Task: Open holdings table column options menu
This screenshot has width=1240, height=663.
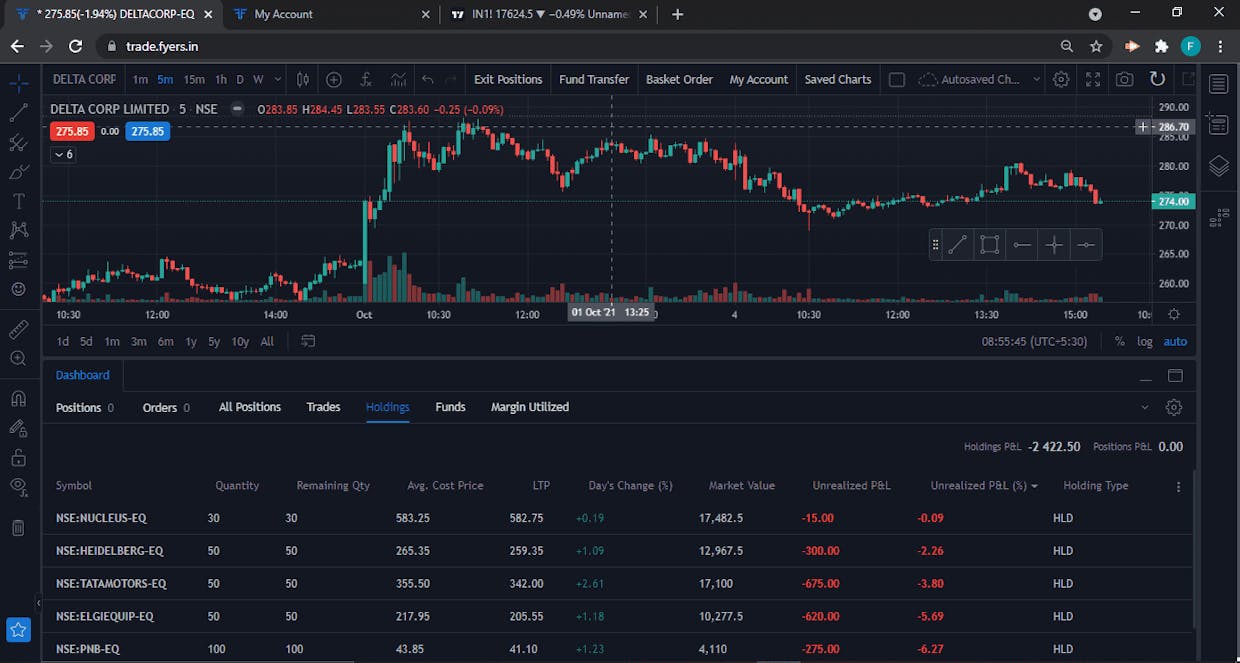Action: [x=1178, y=486]
